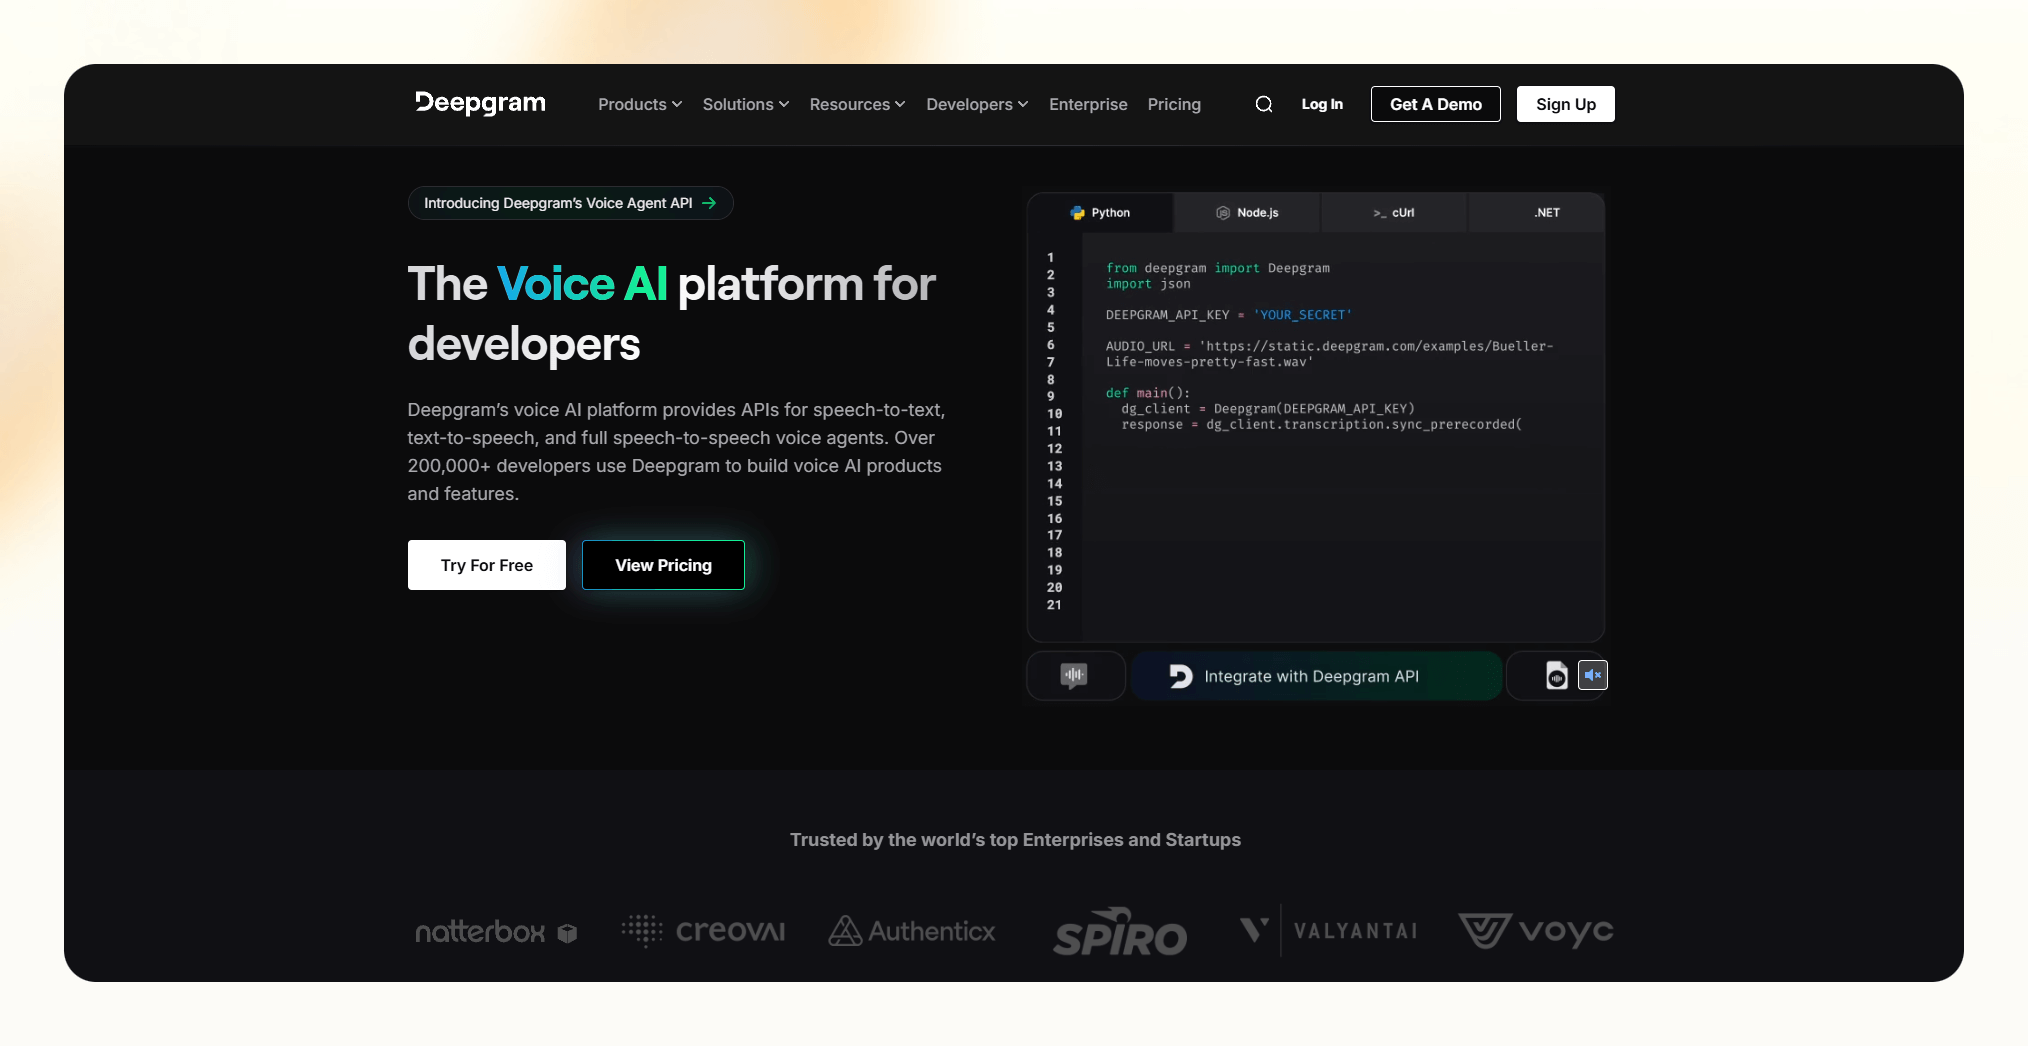2028x1046 pixels.
Task: Click Integrate with Deepgram API pill
Action: click(1315, 676)
